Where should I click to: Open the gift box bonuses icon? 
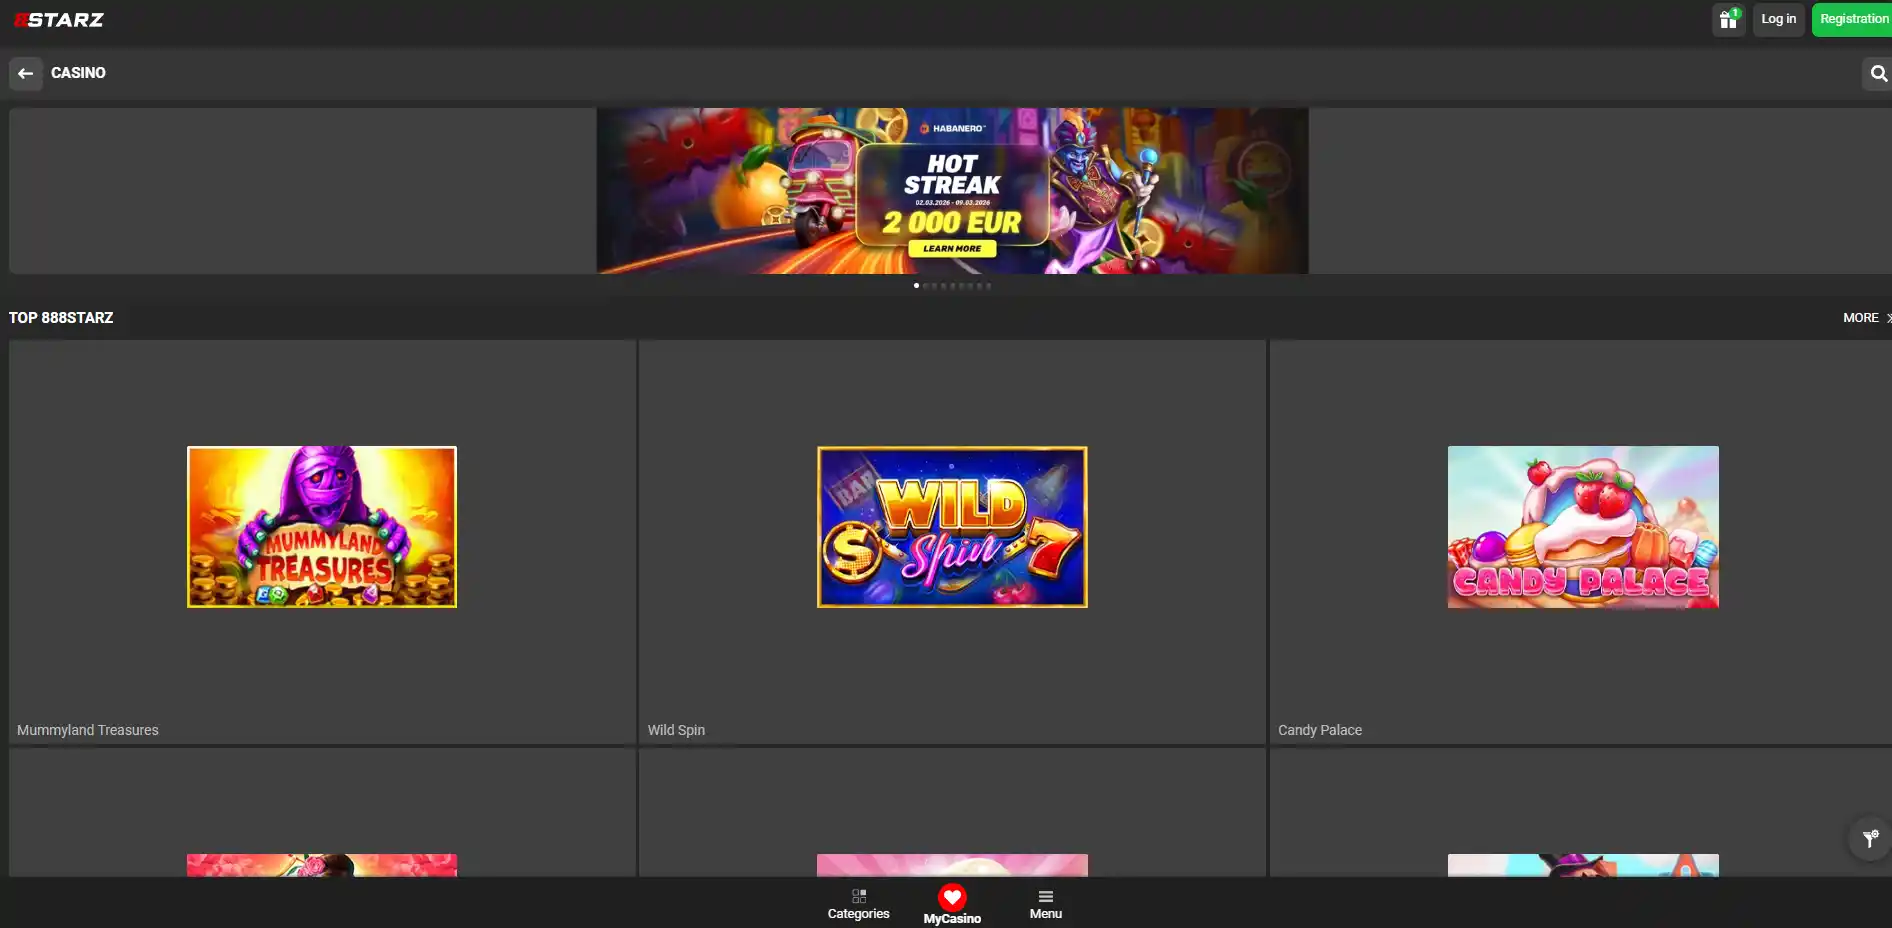point(1729,19)
